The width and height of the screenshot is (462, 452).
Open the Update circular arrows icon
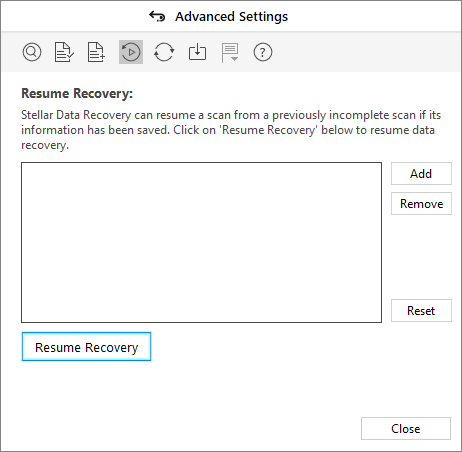click(x=164, y=52)
